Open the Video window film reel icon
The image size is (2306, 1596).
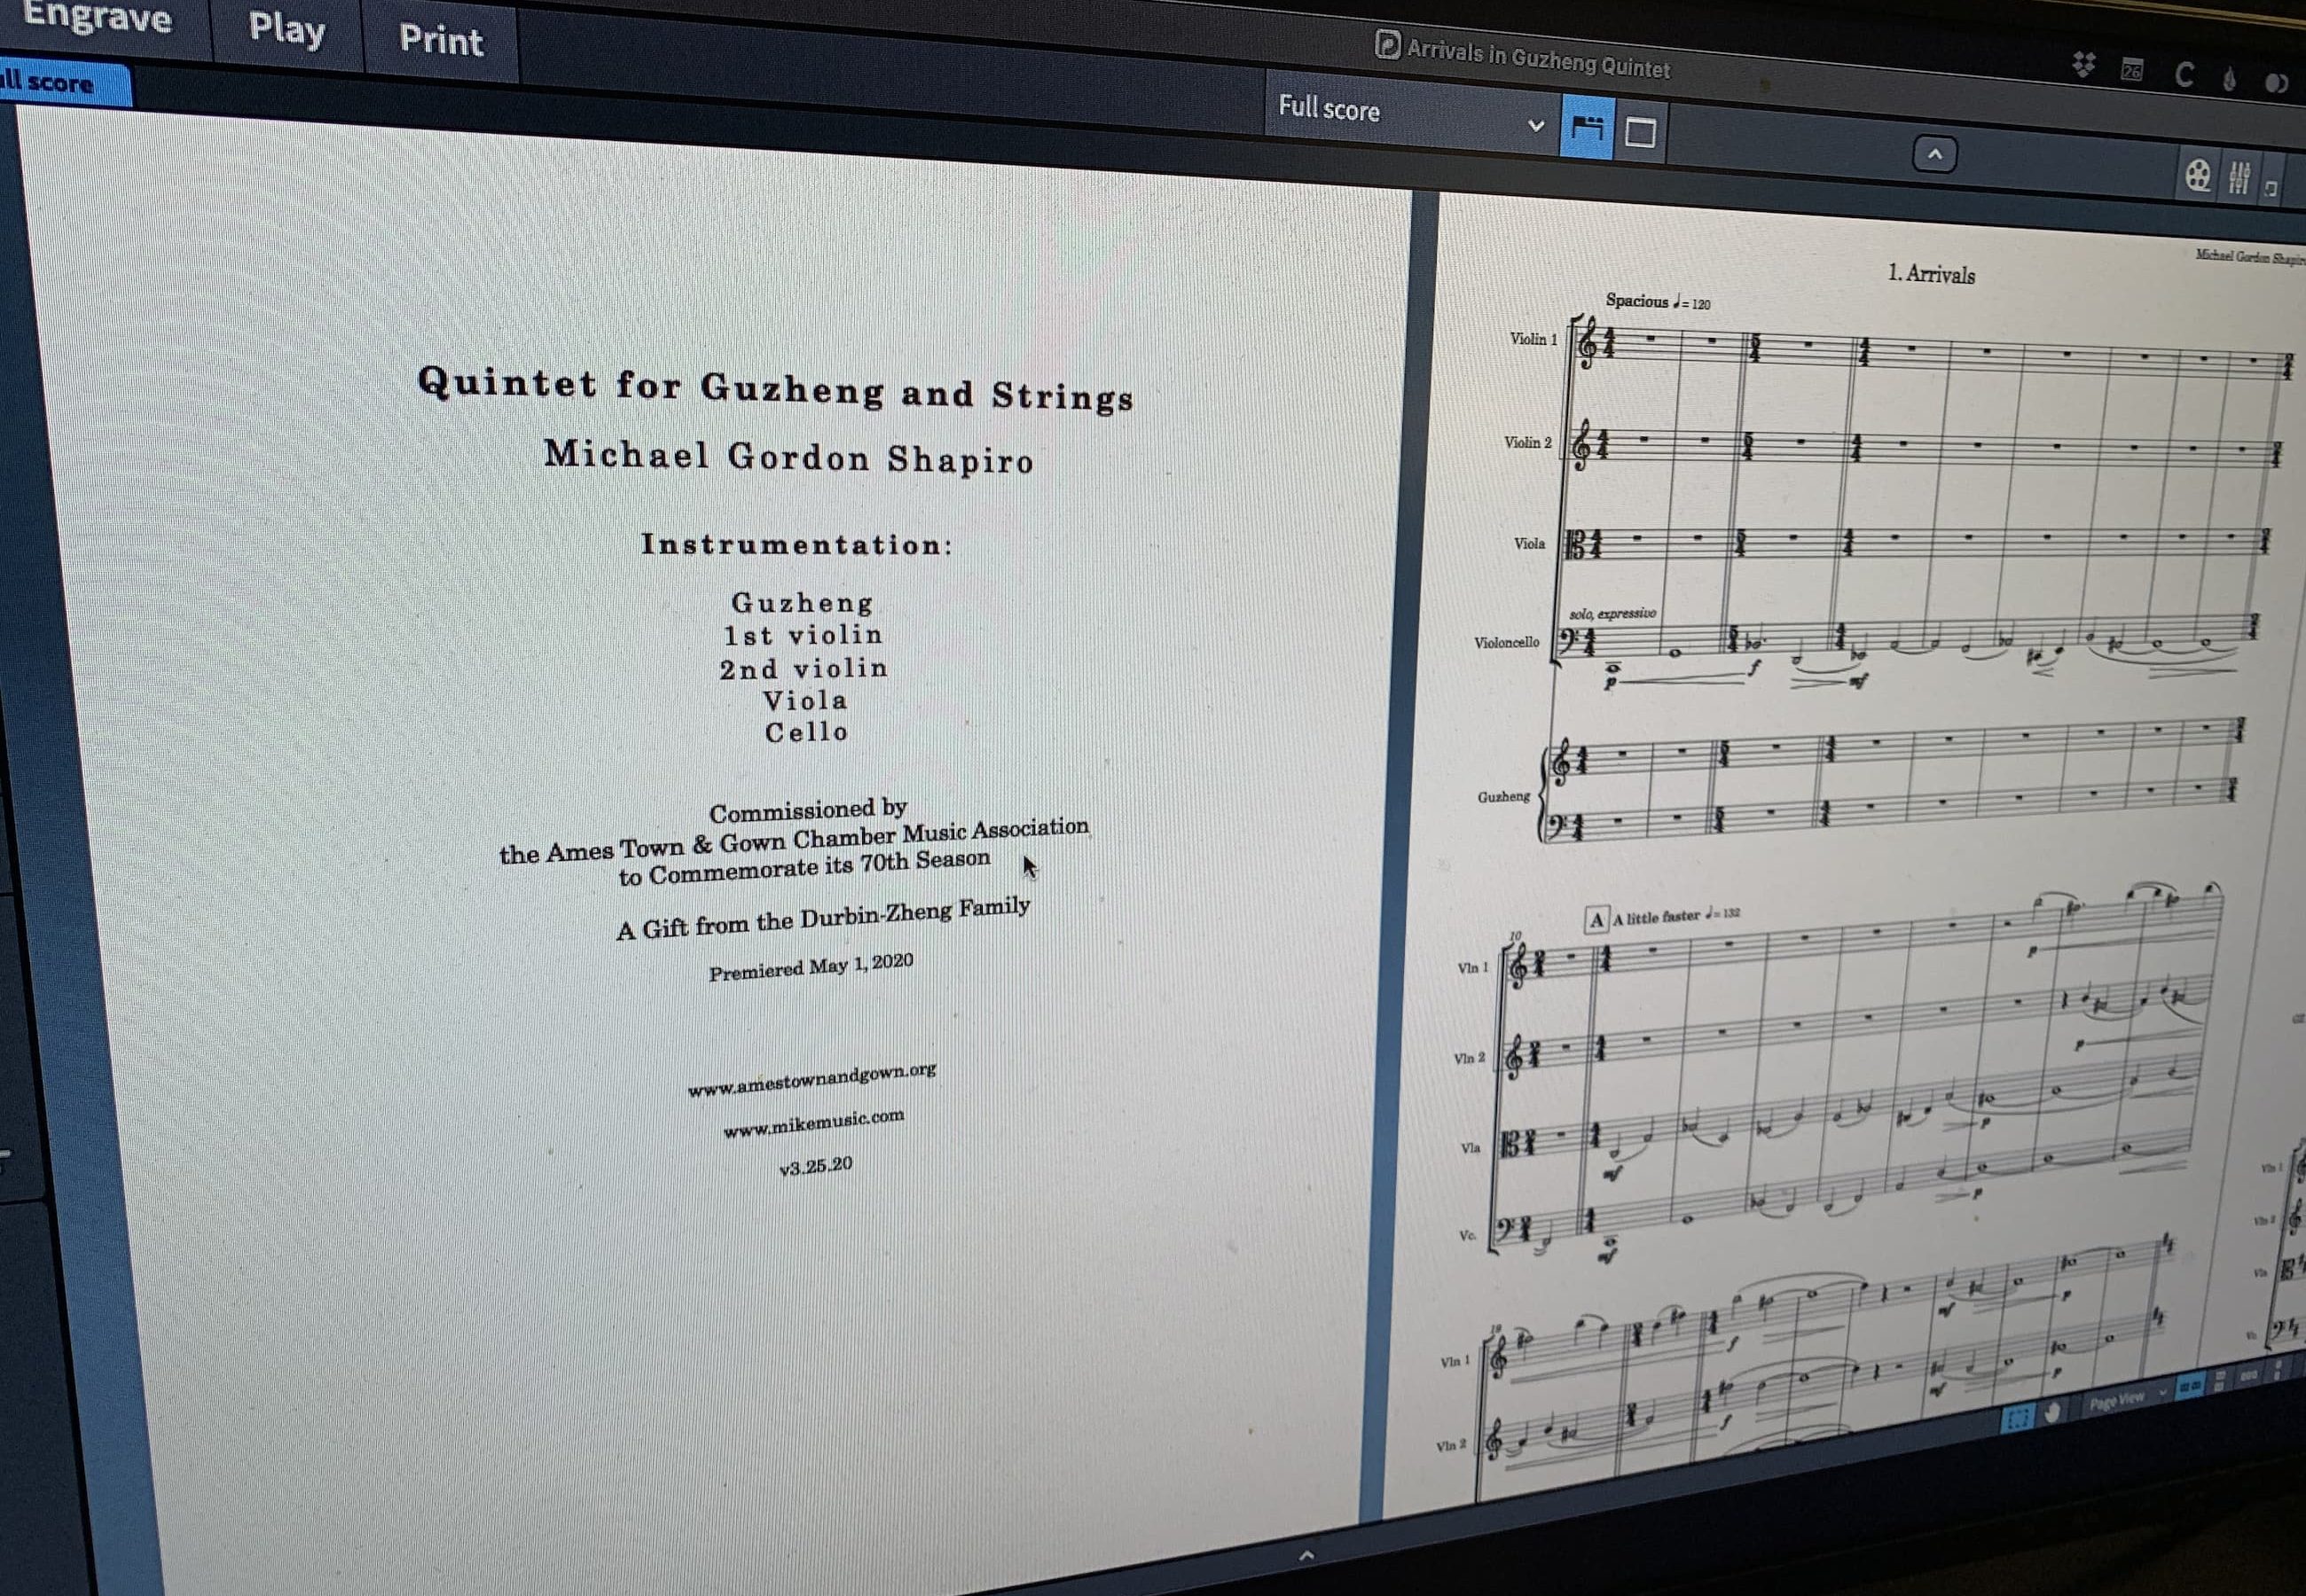tap(2198, 176)
